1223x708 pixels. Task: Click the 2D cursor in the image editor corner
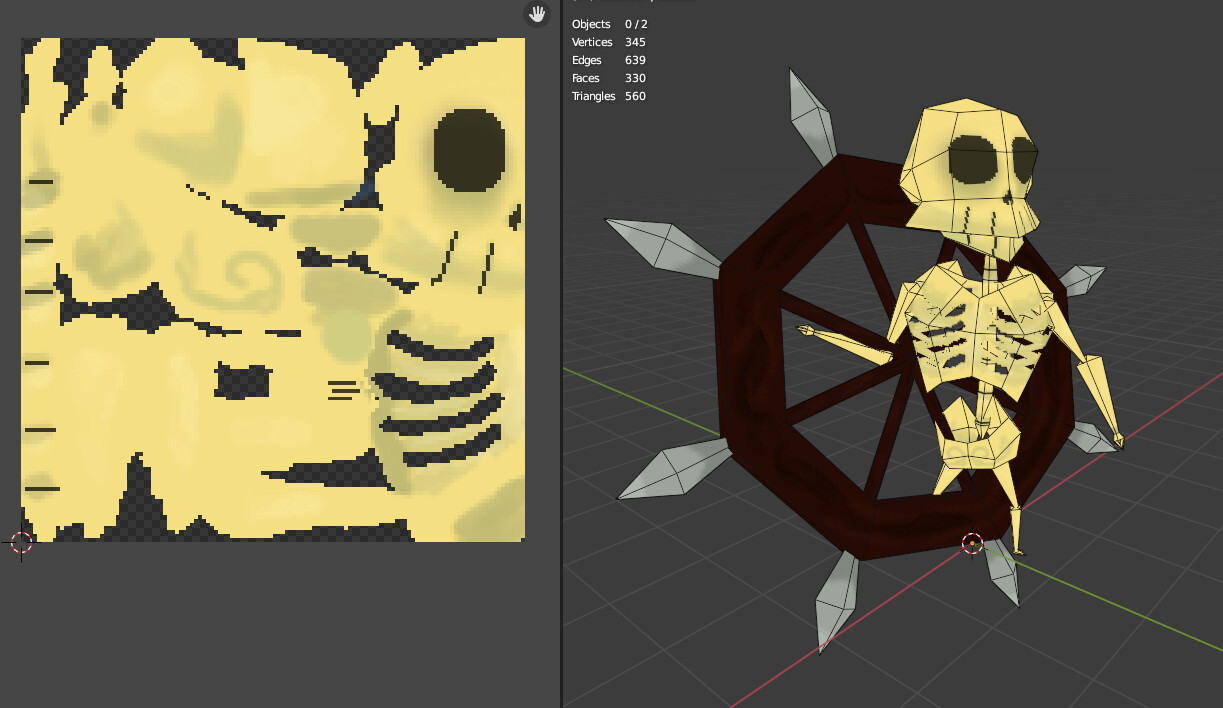coord(20,543)
